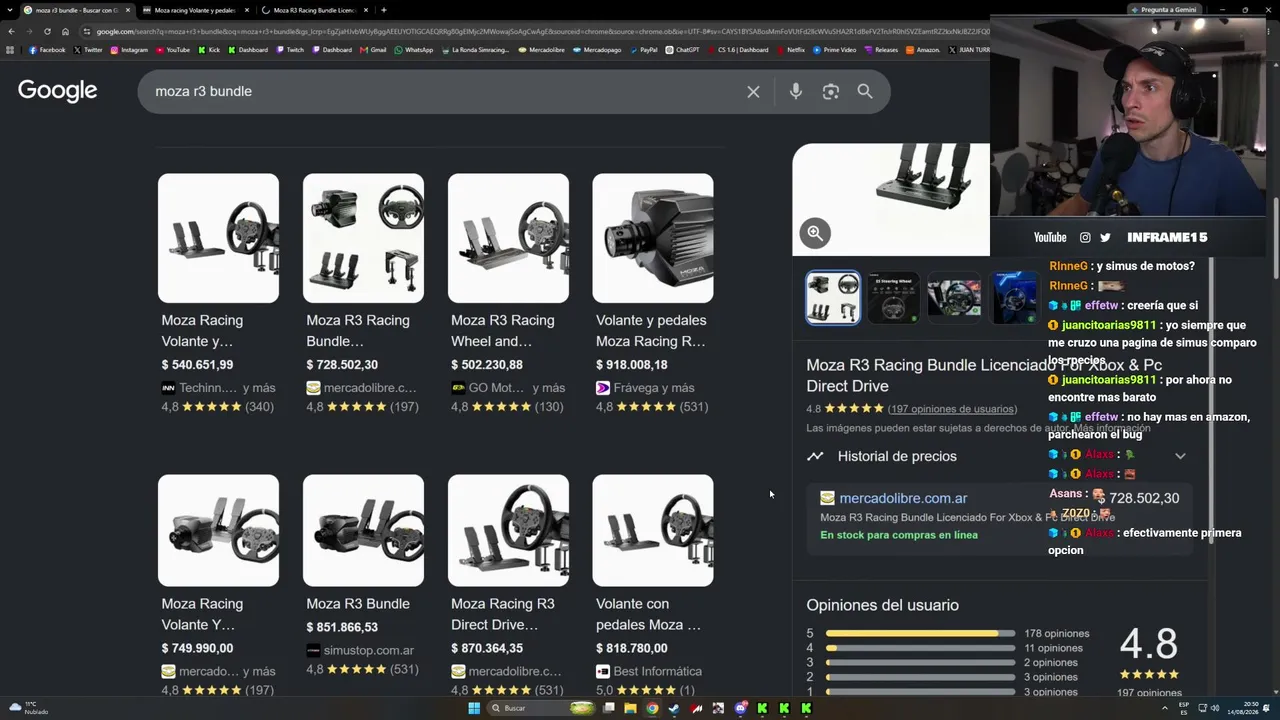This screenshot has width=1280, height=720.
Task: Click the 'simustop.com.ar' seller text
Action: coord(369,650)
